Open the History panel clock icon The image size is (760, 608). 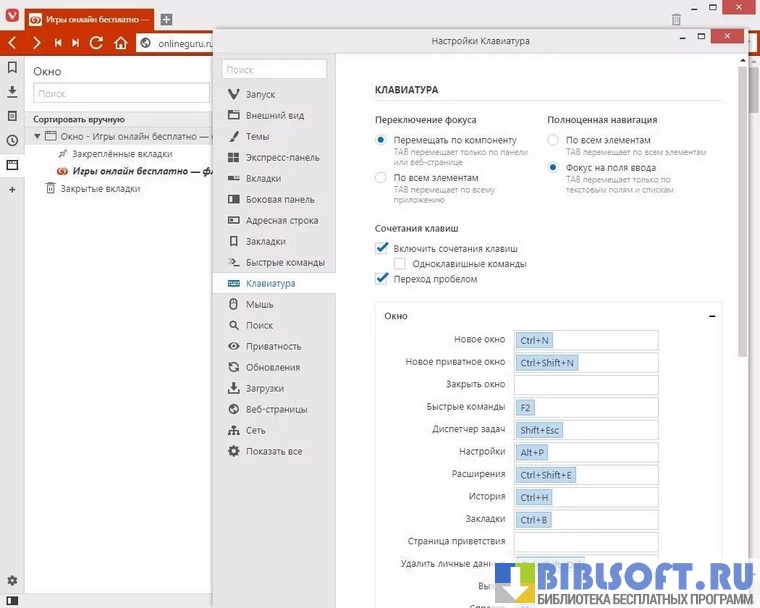[x=12, y=140]
